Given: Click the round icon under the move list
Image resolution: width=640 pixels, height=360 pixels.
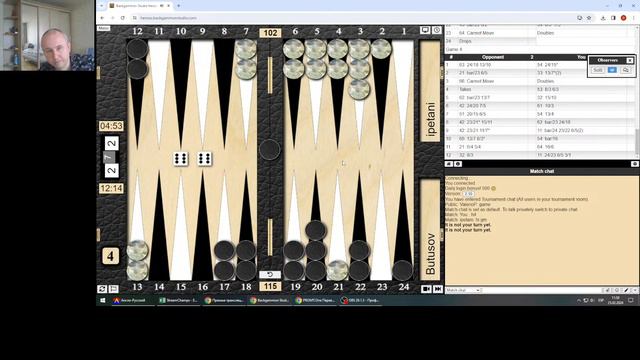Looking at the screenshot, I should click(x=458, y=164).
